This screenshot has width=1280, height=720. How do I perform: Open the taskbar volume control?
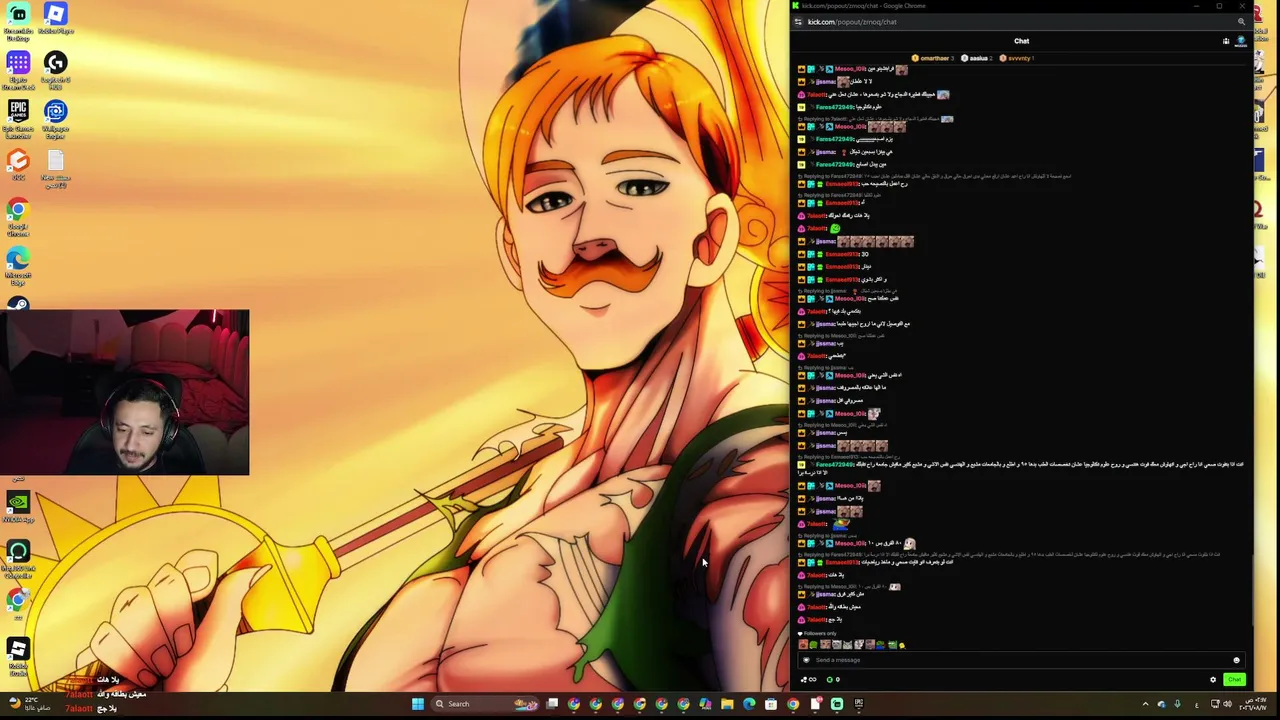pyautogui.click(x=1227, y=704)
